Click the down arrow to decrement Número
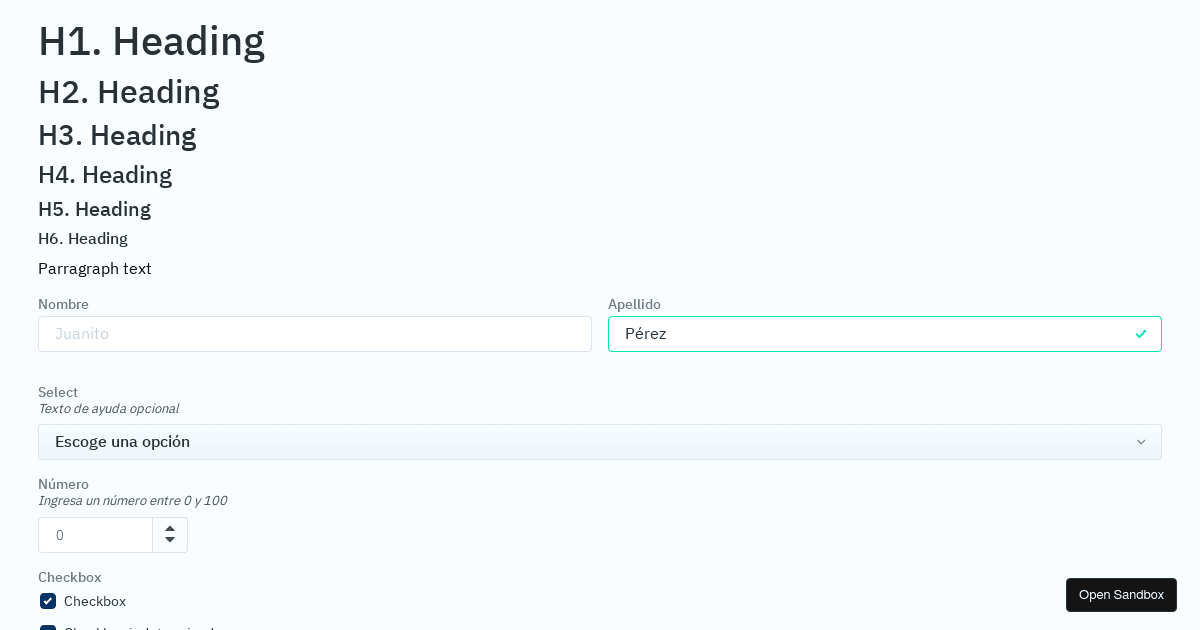 (x=170, y=541)
